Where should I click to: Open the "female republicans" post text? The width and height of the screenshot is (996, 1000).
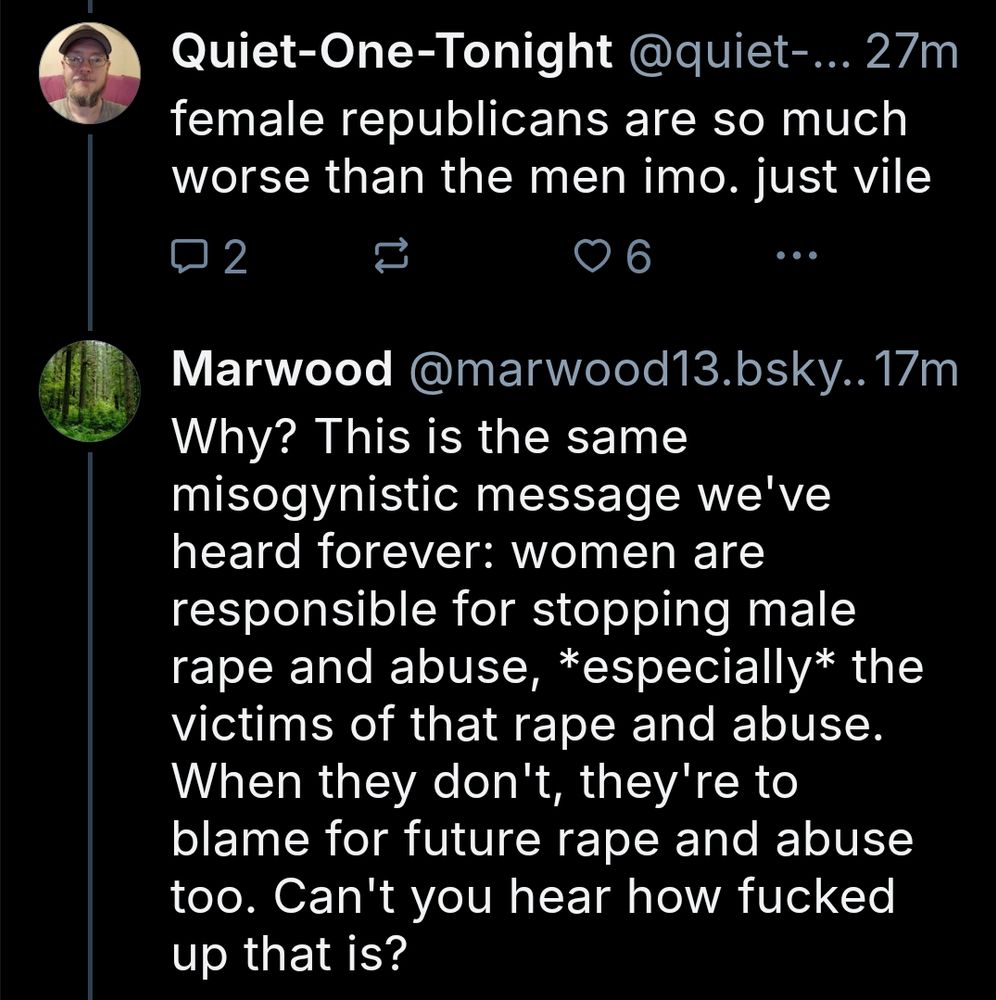coord(540,149)
